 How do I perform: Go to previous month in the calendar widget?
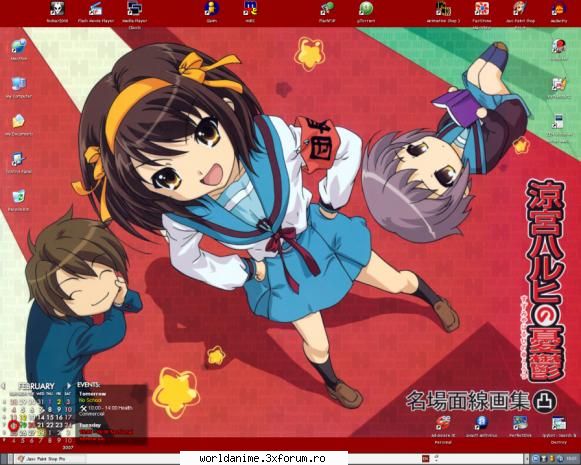tap(4, 386)
